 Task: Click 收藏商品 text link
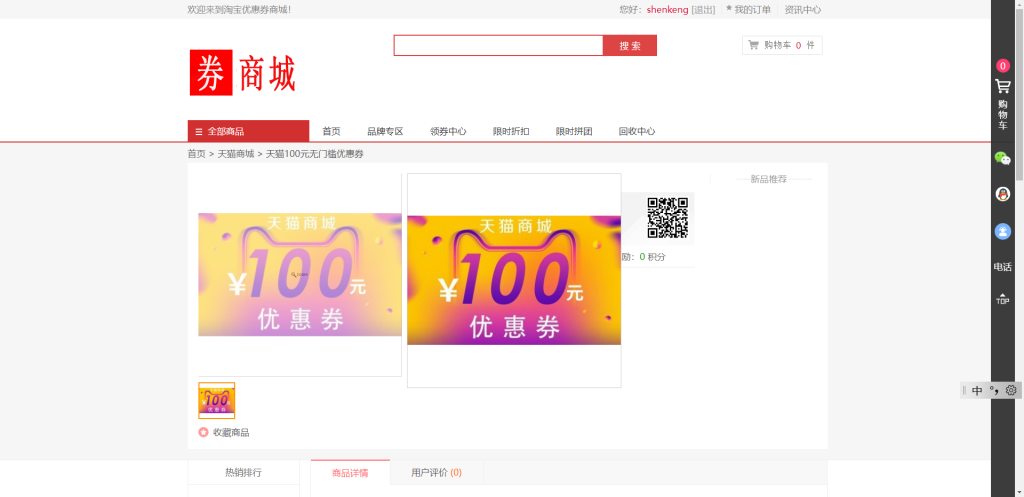(x=231, y=432)
